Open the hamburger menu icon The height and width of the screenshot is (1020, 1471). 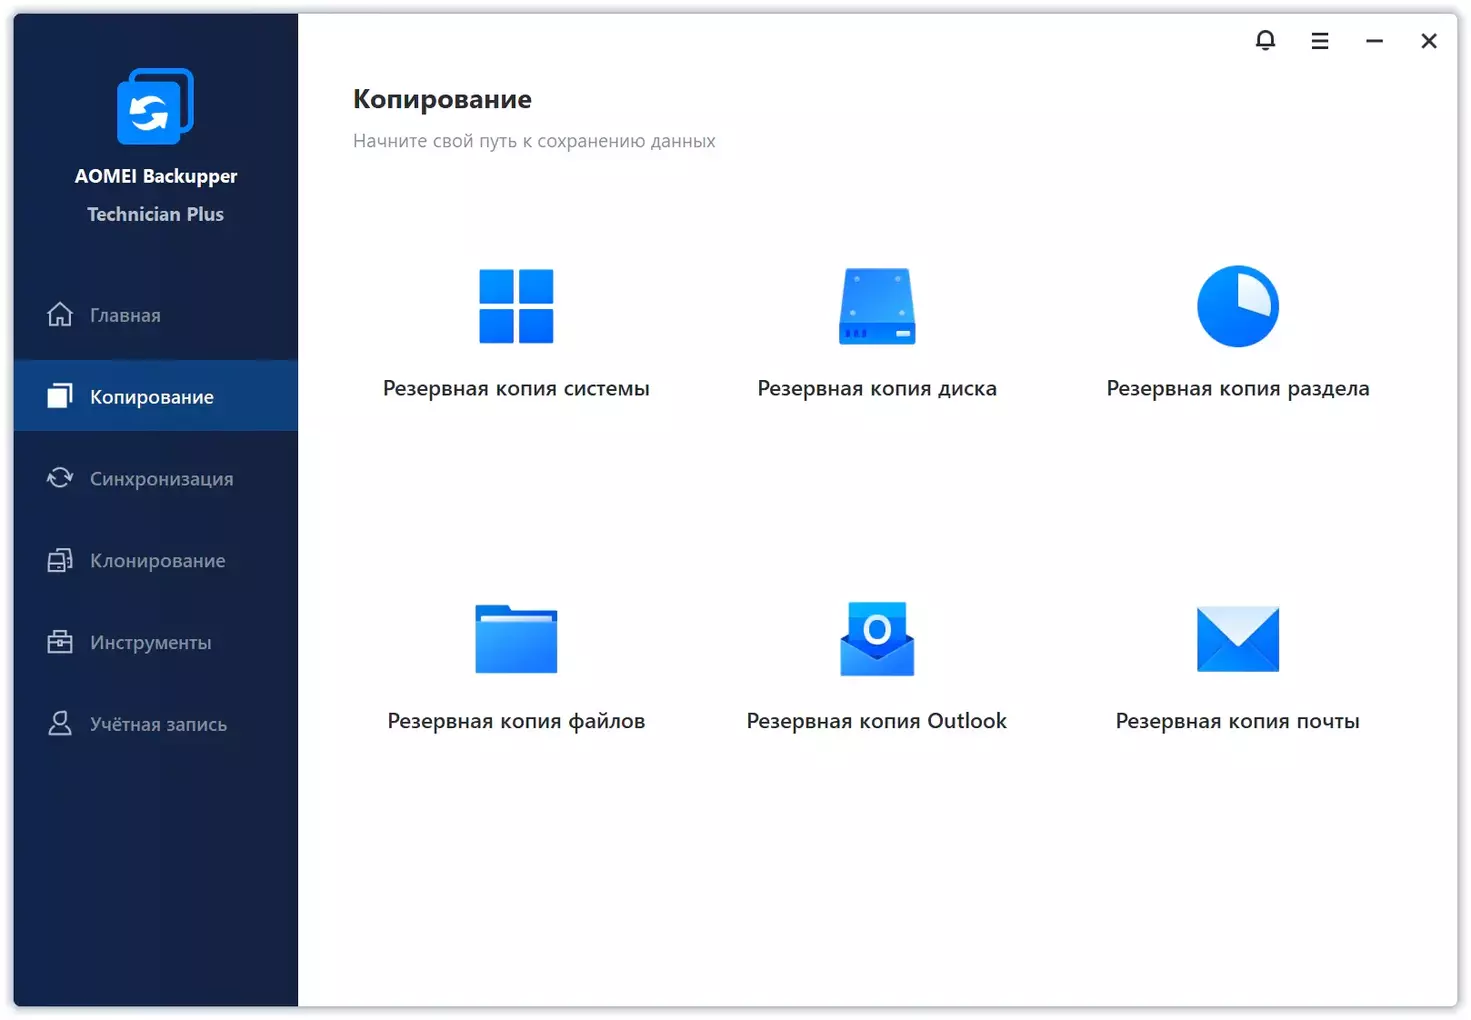[1320, 40]
